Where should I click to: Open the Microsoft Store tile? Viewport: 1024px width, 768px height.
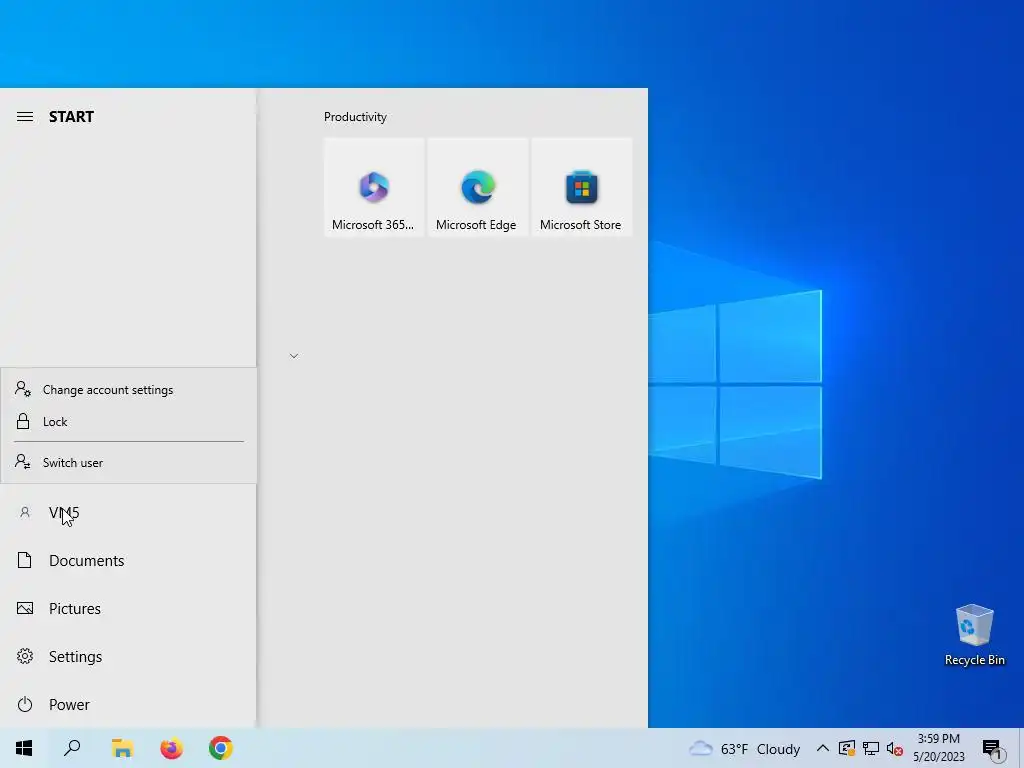(x=581, y=187)
